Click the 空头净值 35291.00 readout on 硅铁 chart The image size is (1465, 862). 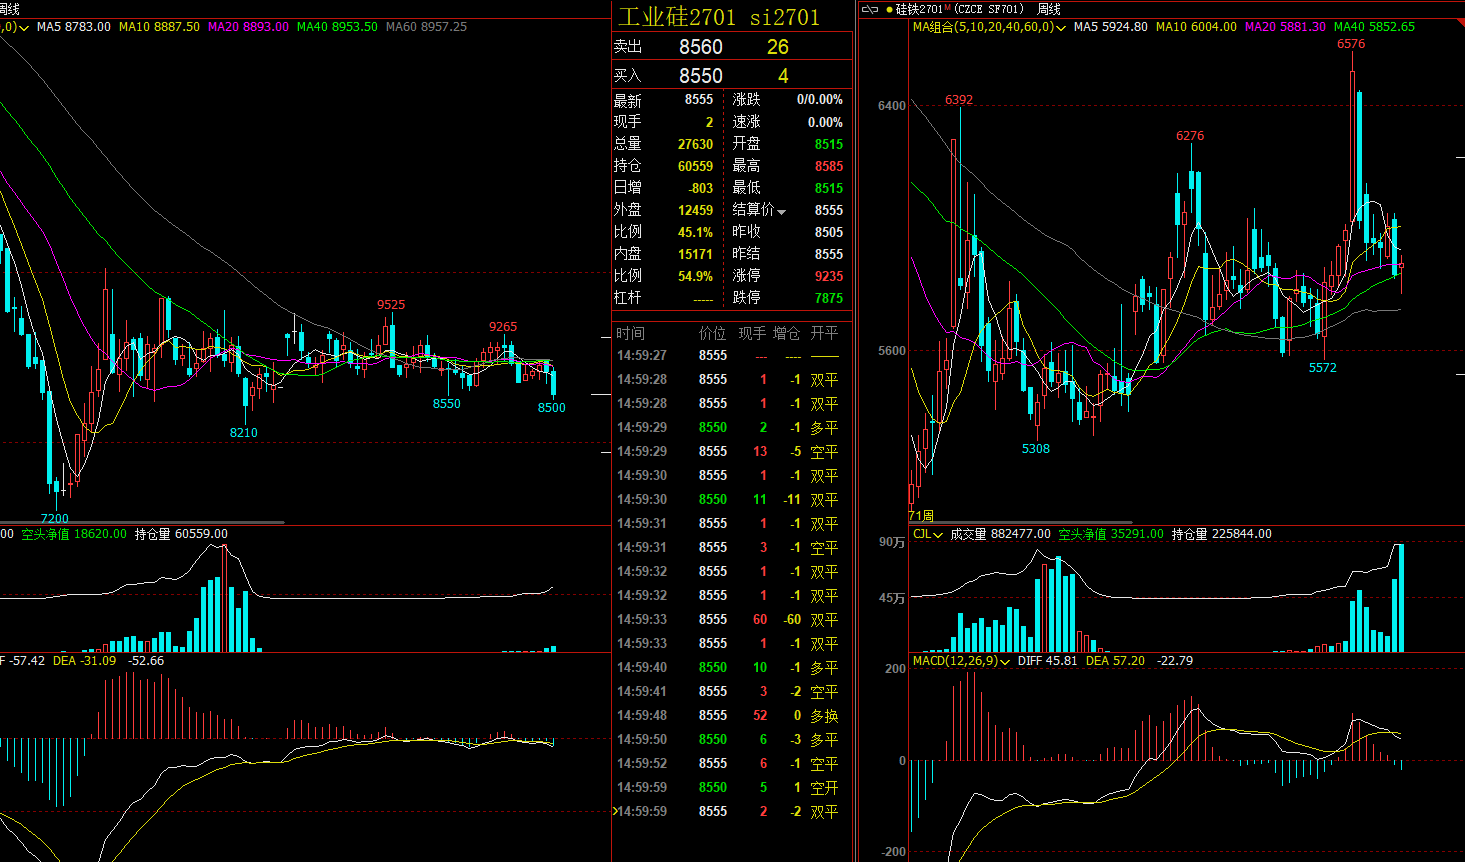1111,534
